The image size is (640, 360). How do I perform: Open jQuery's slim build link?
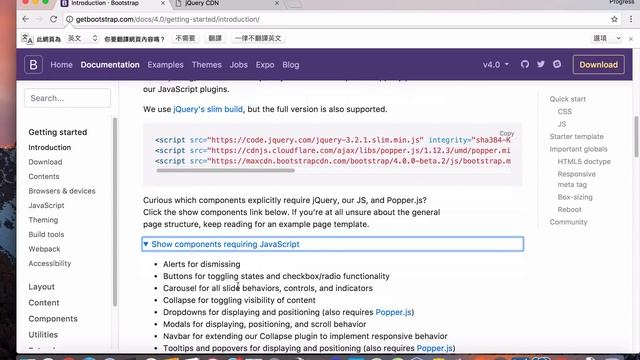point(208,109)
